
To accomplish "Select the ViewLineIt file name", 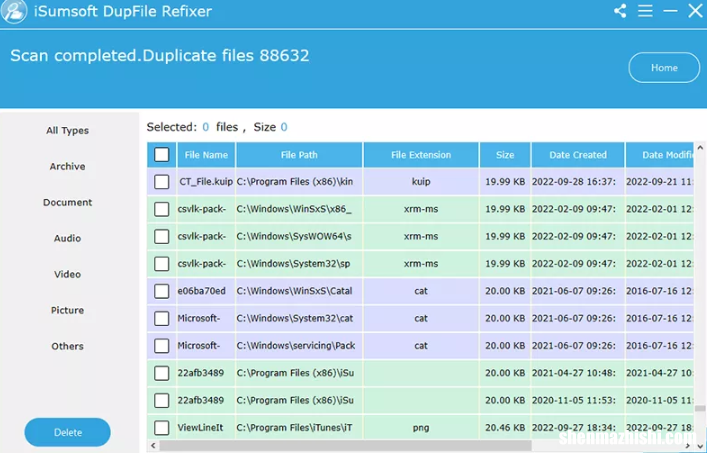I will (x=200, y=428).
